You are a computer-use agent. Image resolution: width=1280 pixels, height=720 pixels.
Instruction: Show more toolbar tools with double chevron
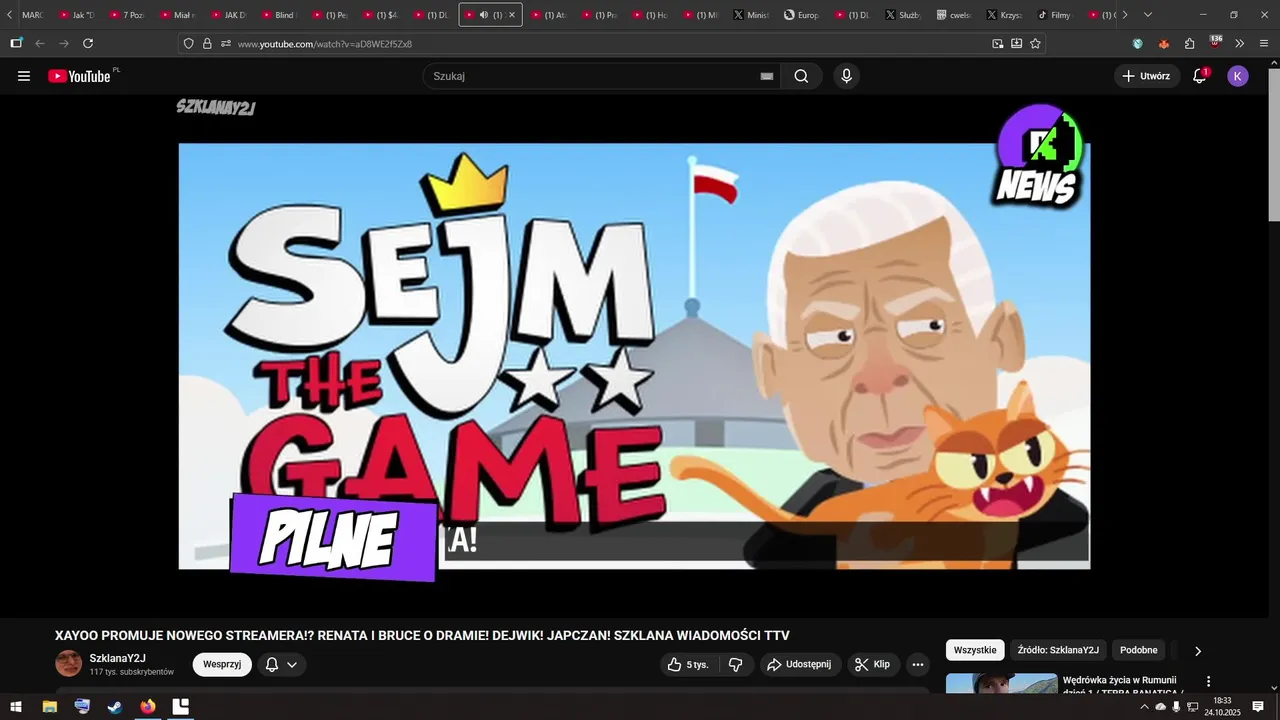pyautogui.click(x=1240, y=43)
